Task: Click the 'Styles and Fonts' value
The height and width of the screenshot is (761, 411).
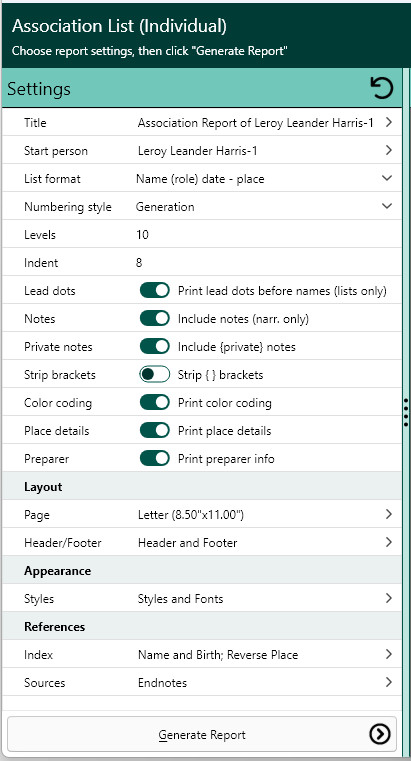Action: [181, 599]
